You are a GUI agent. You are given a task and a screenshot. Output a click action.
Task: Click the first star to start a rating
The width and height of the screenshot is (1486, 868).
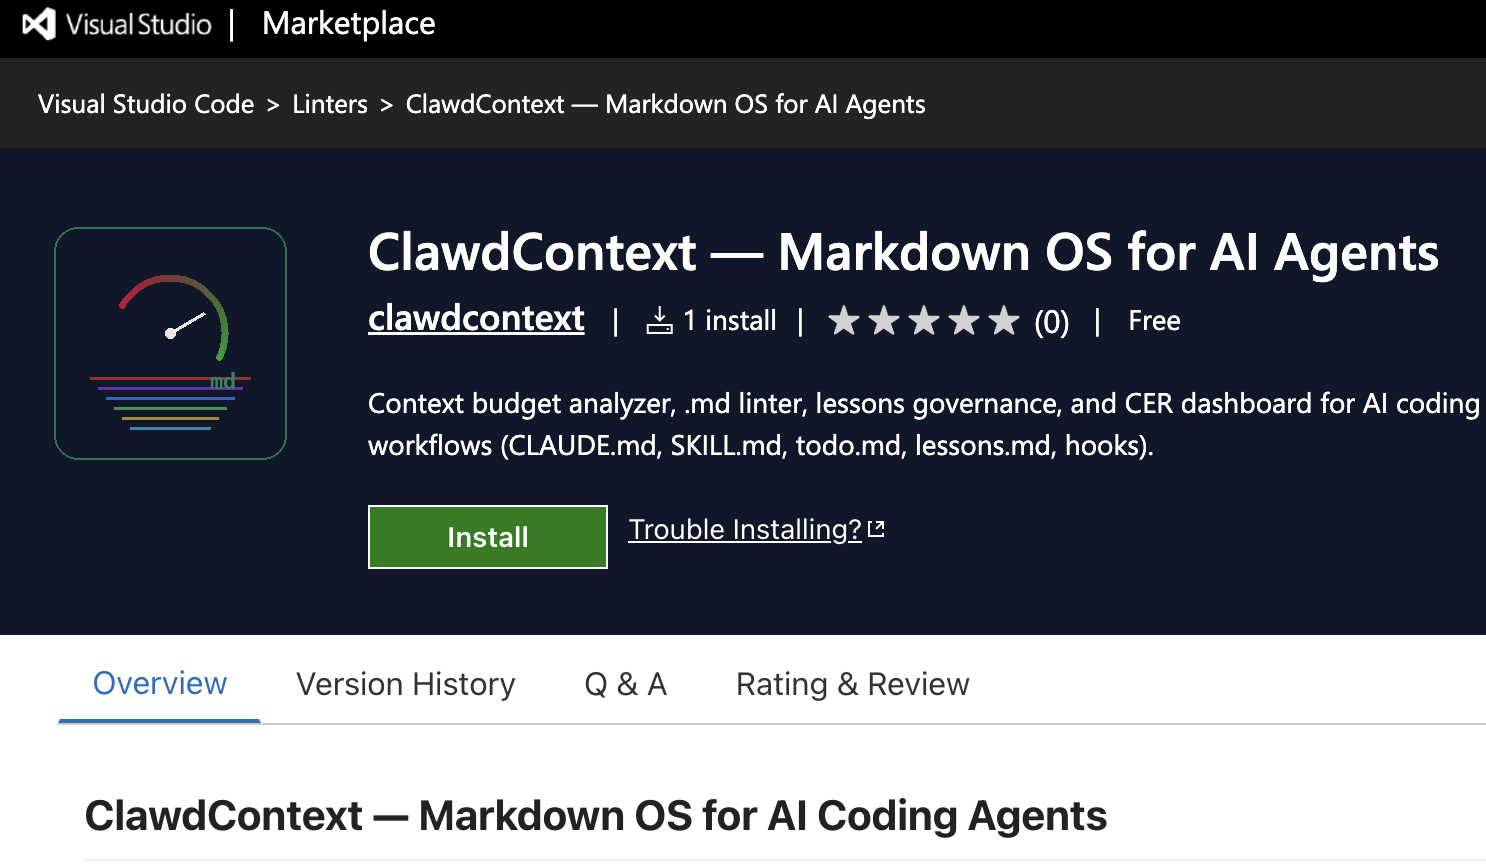[846, 320]
